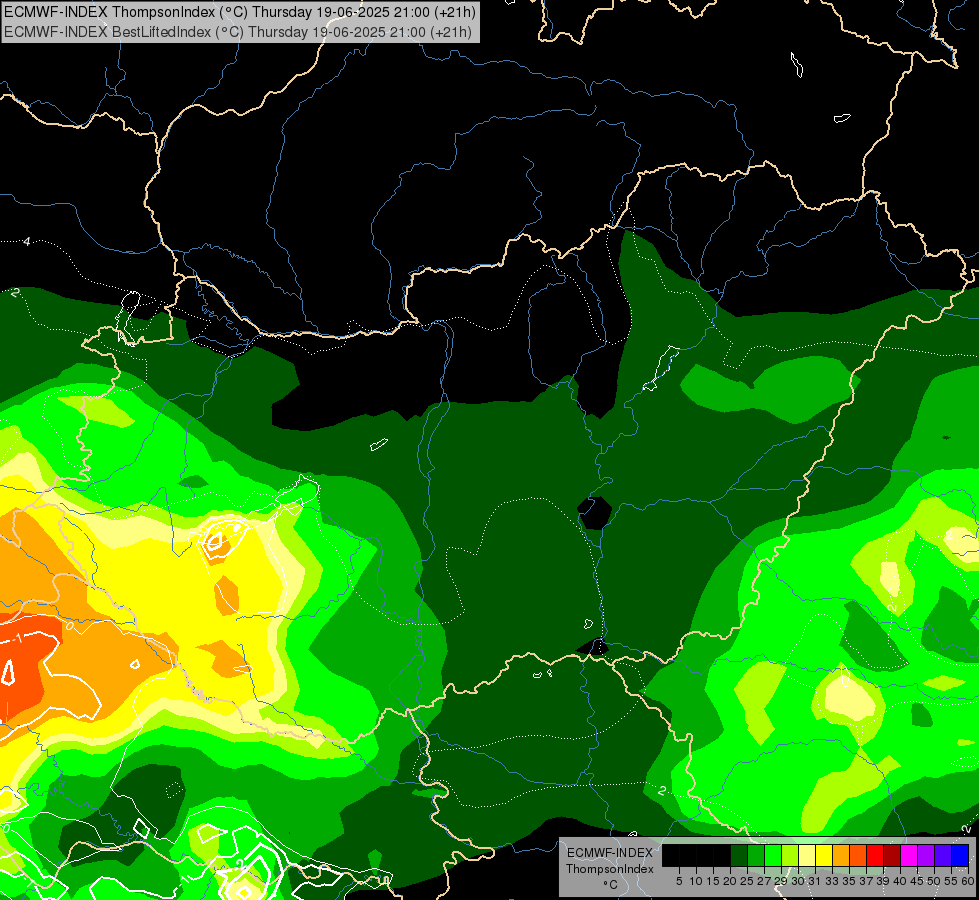Click the legend tick label 55
Image resolution: width=979 pixels, height=900 pixels.
[951, 881]
